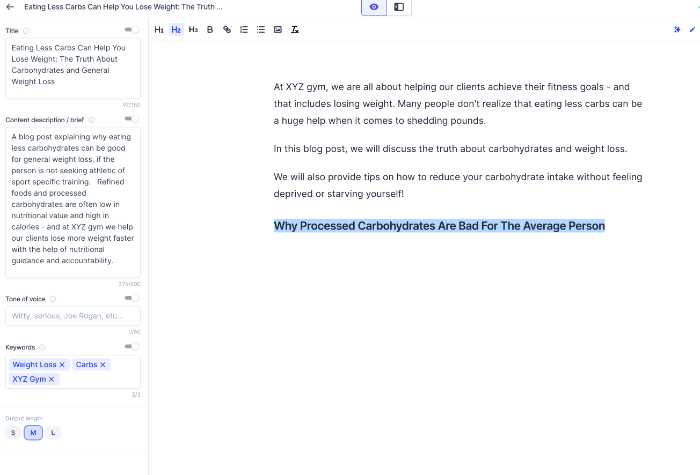
Task: Switch to the eye preview mode tab
Action: pos(374,7)
